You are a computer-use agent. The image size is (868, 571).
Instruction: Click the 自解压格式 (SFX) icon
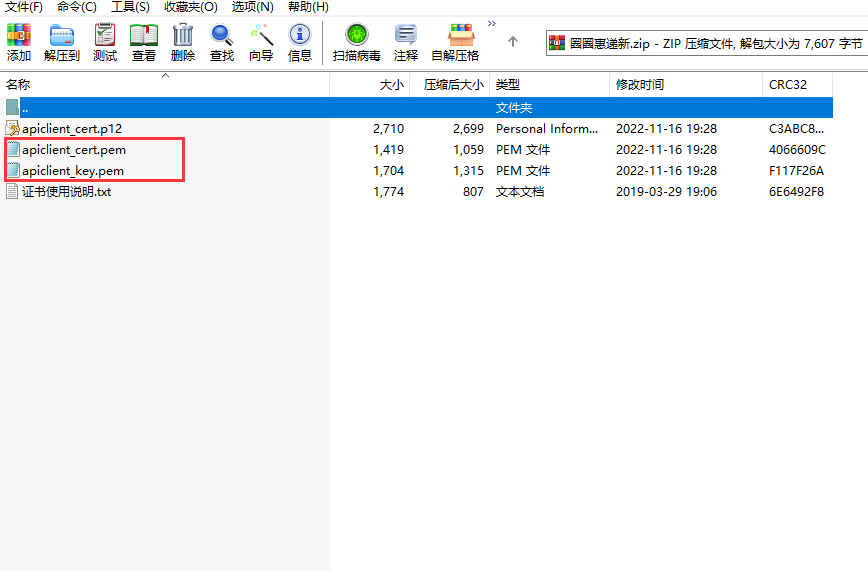click(455, 42)
